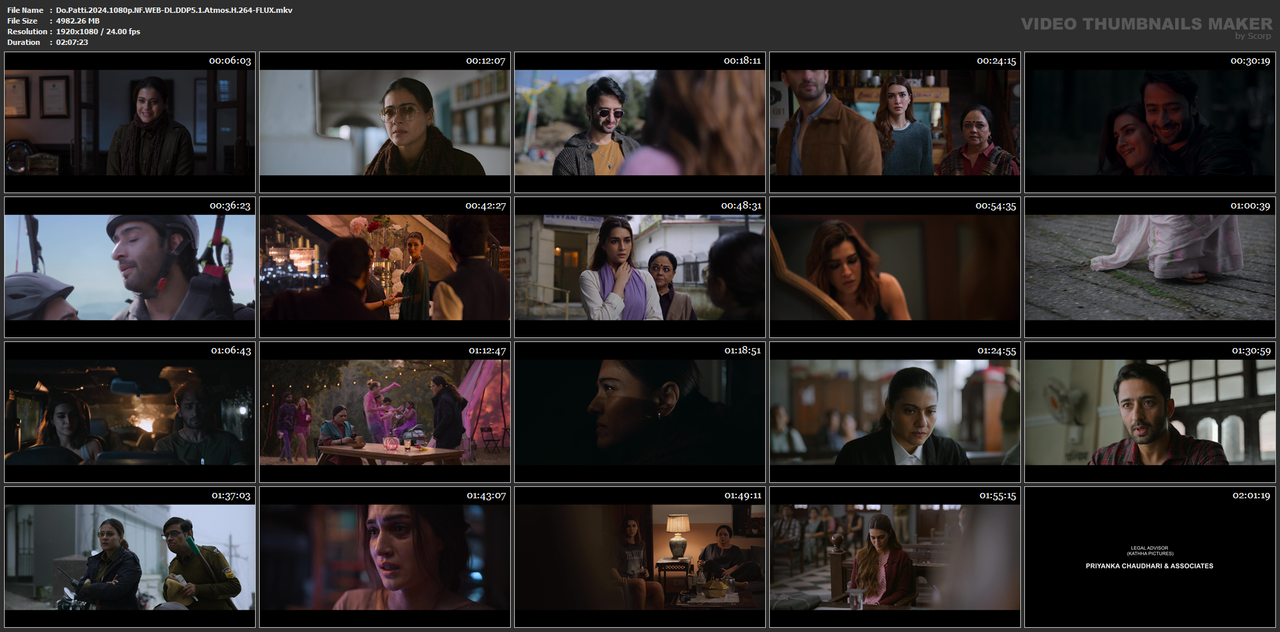1280x632 pixels.
Task: Select the thumbnail timestamped 00:30:19
Action: (1150, 122)
